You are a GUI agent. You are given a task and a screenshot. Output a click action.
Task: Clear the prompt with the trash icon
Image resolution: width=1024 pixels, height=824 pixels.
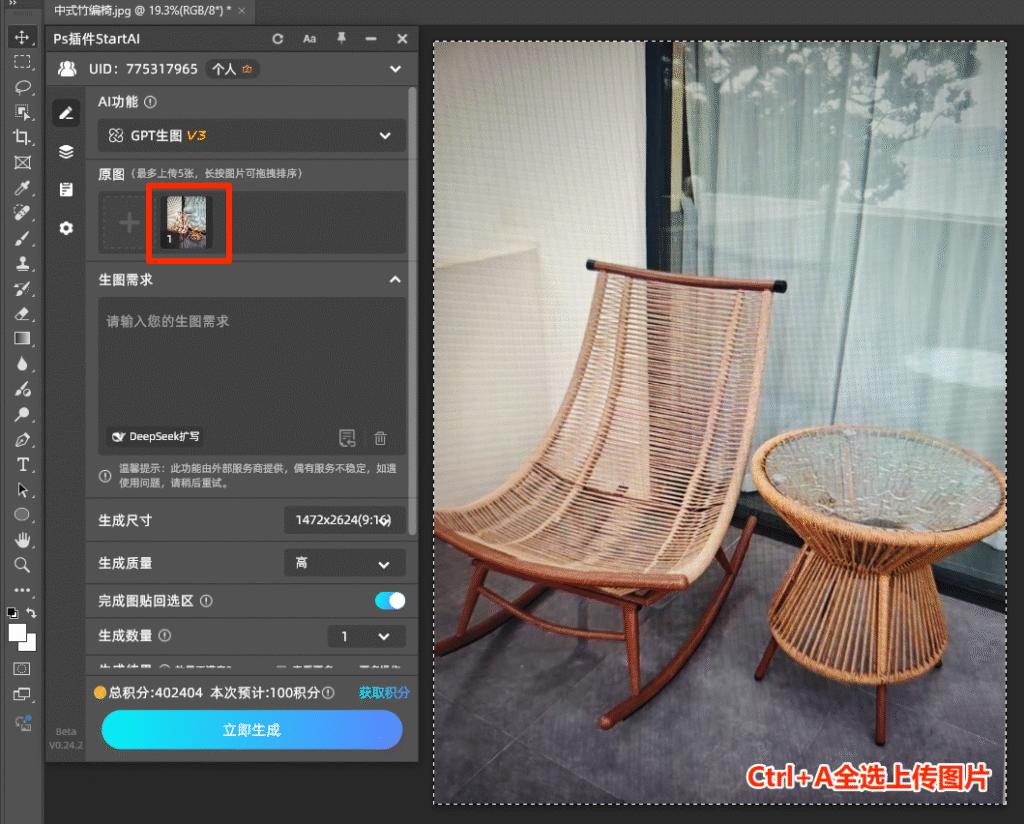tap(380, 437)
